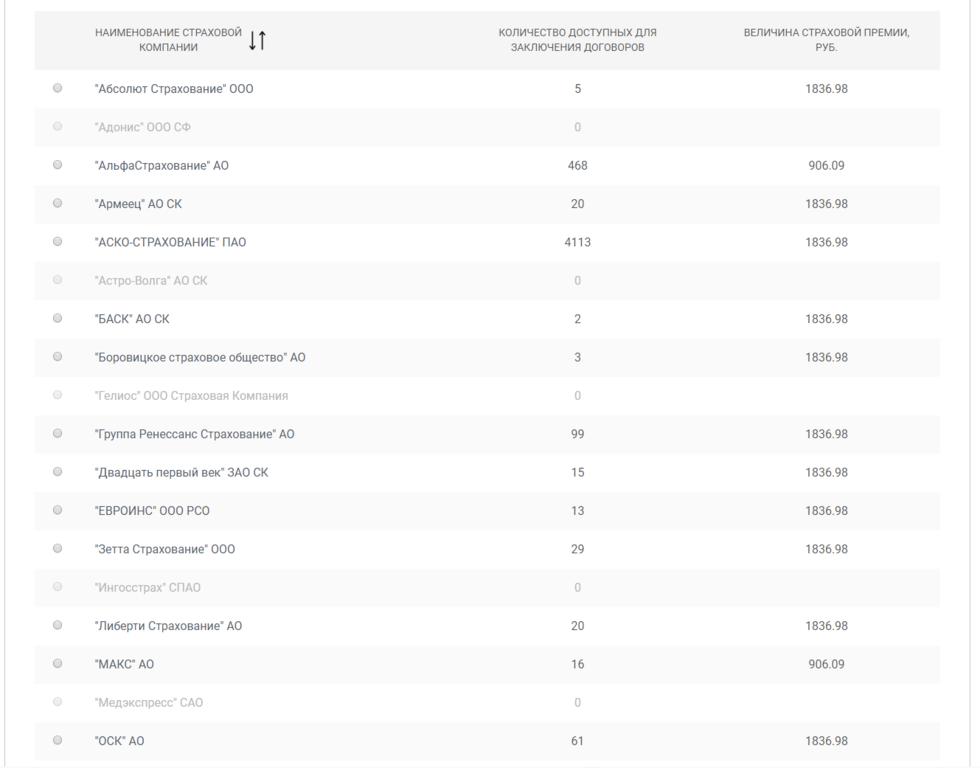This screenshot has height=768, width=980.
Task: Click the sort arrows icon beside company name header
Action: point(258,41)
